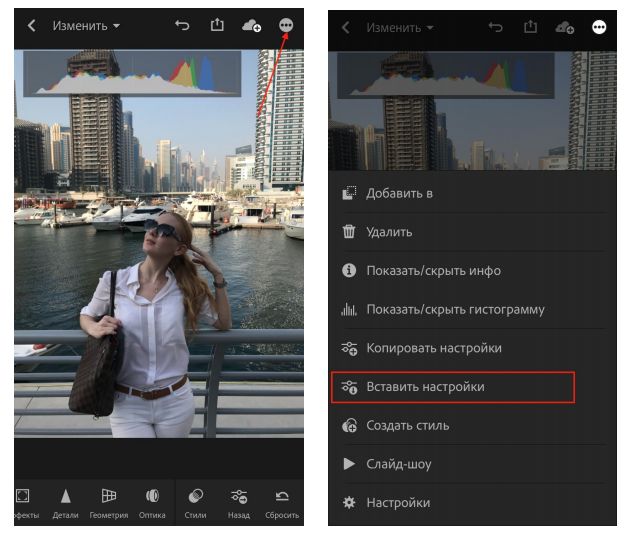Toggle Показать/скрыть инфо
Screen dimensions: 639x538
point(473,271)
